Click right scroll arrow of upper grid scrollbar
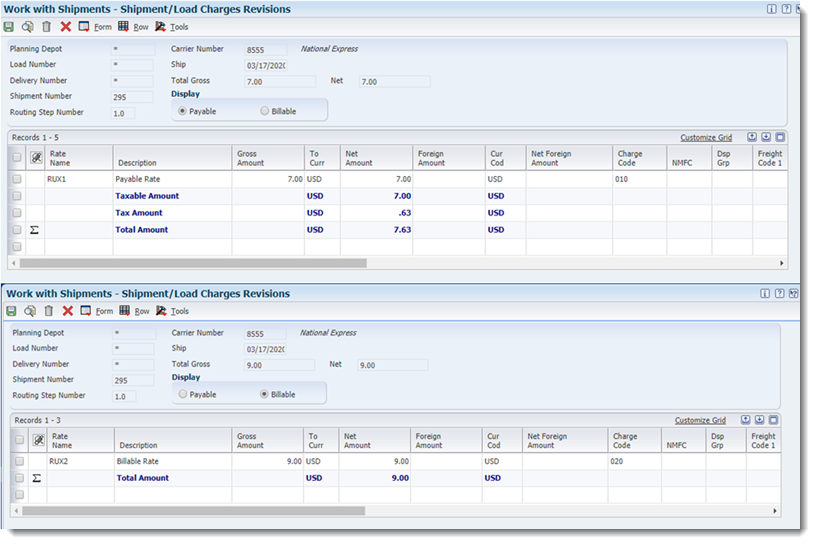This screenshot has width=815, height=544. (x=781, y=263)
